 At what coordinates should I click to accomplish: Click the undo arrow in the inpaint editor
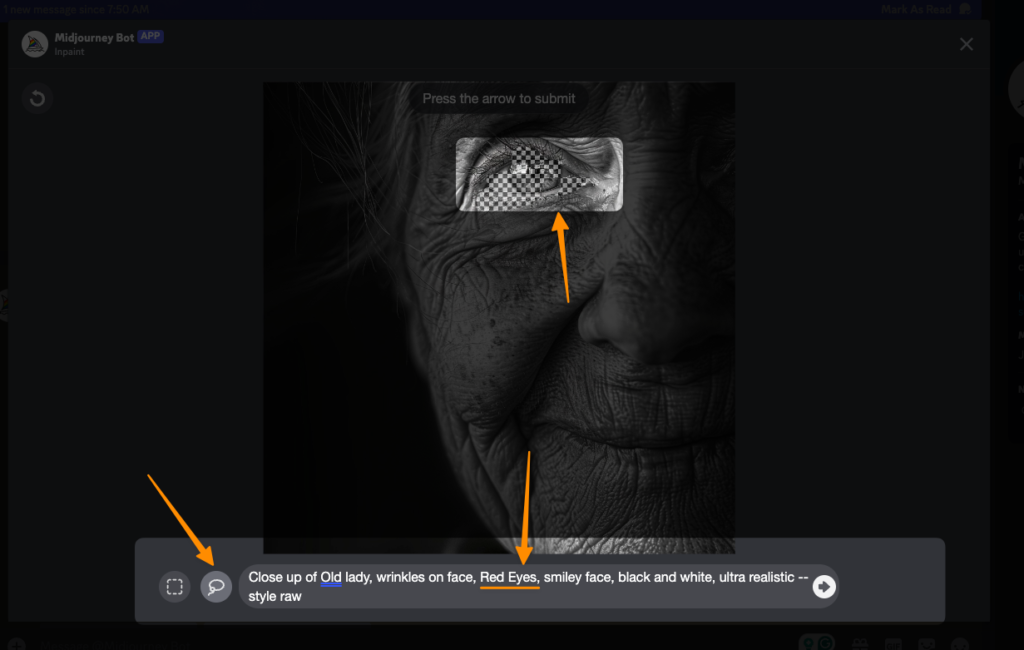[x=37, y=99]
